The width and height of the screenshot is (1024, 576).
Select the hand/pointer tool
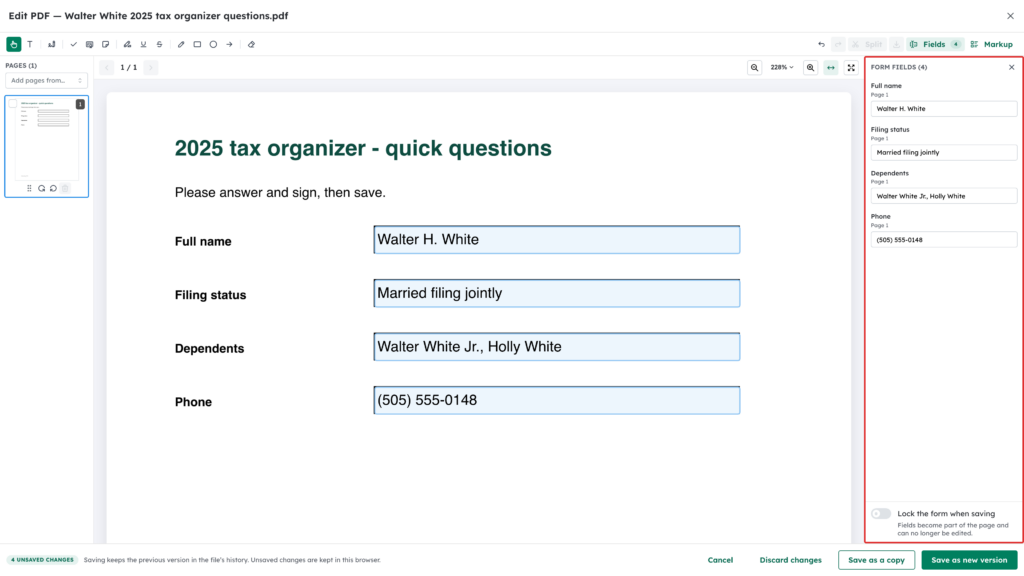click(x=14, y=44)
